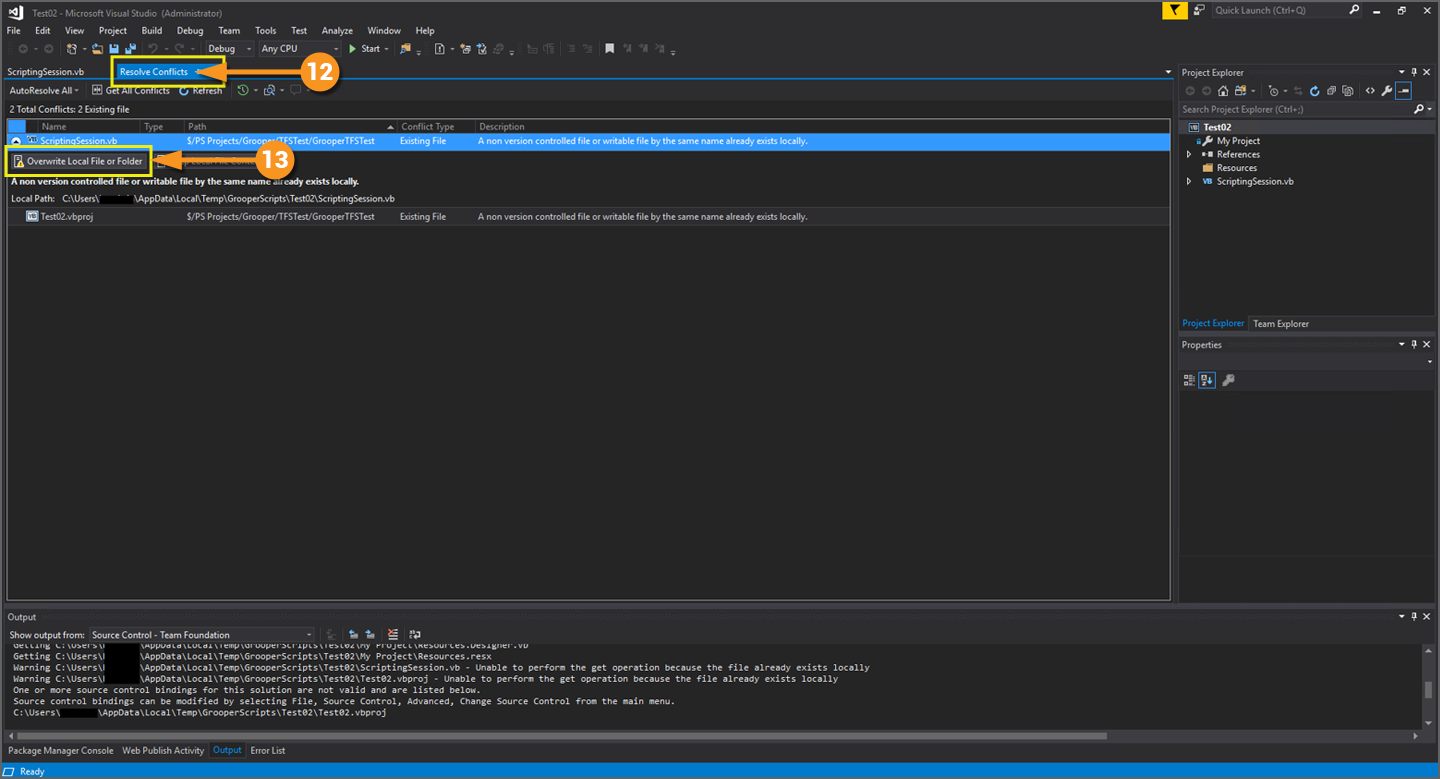Toggle auto-hide pin on Project Explorer panel
This screenshot has width=1440, height=779.
(1414, 72)
